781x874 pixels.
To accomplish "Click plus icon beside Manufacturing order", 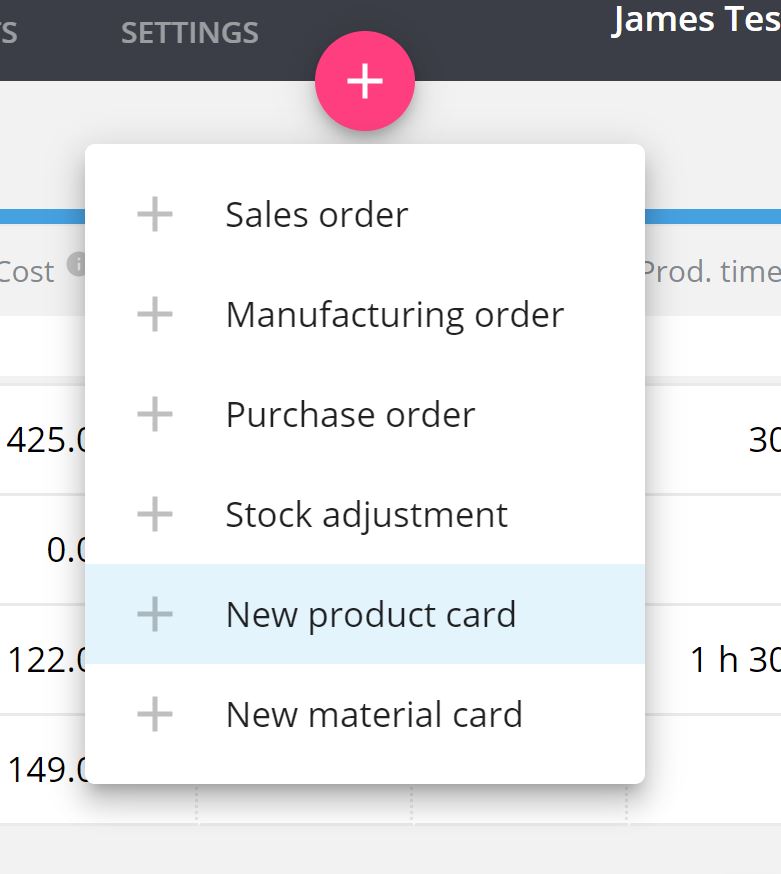I will point(154,314).
